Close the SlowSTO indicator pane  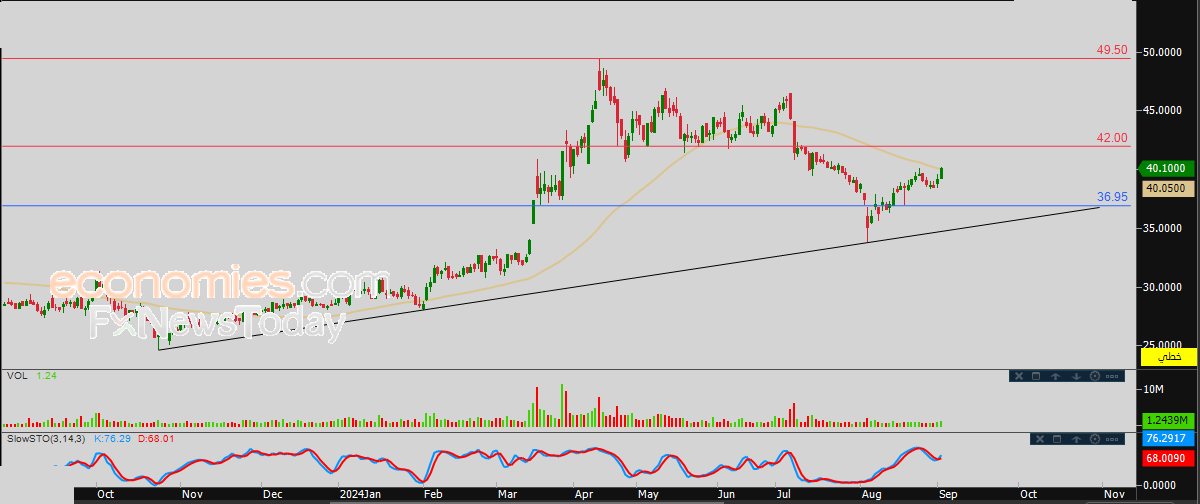coord(1040,439)
